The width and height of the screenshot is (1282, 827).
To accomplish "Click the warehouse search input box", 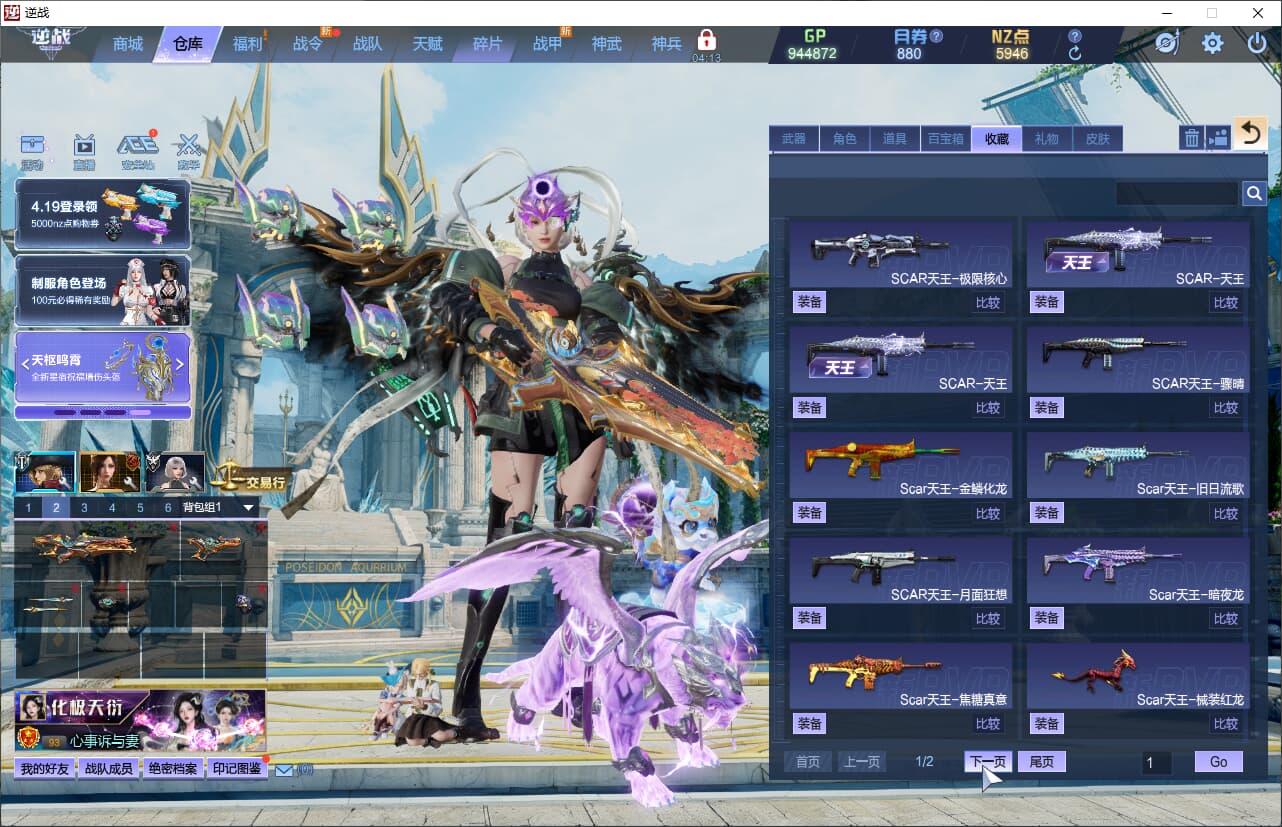I will pyautogui.click(x=1177, y=193).
